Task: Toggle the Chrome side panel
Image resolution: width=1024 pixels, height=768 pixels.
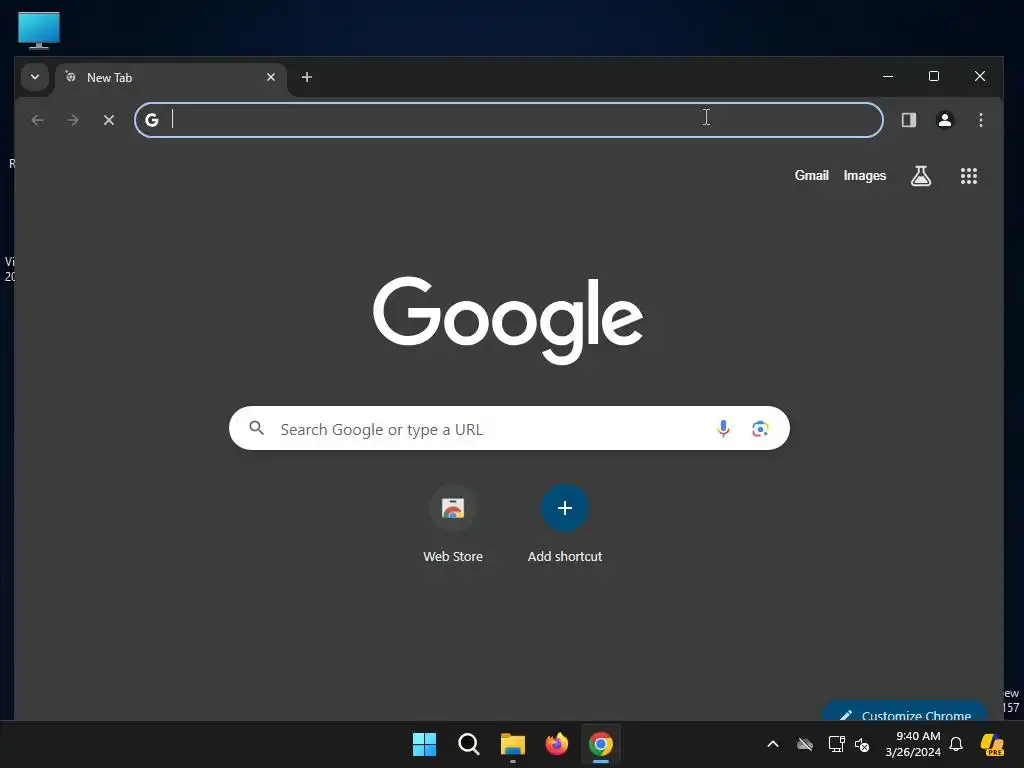Action: [908, 120]
